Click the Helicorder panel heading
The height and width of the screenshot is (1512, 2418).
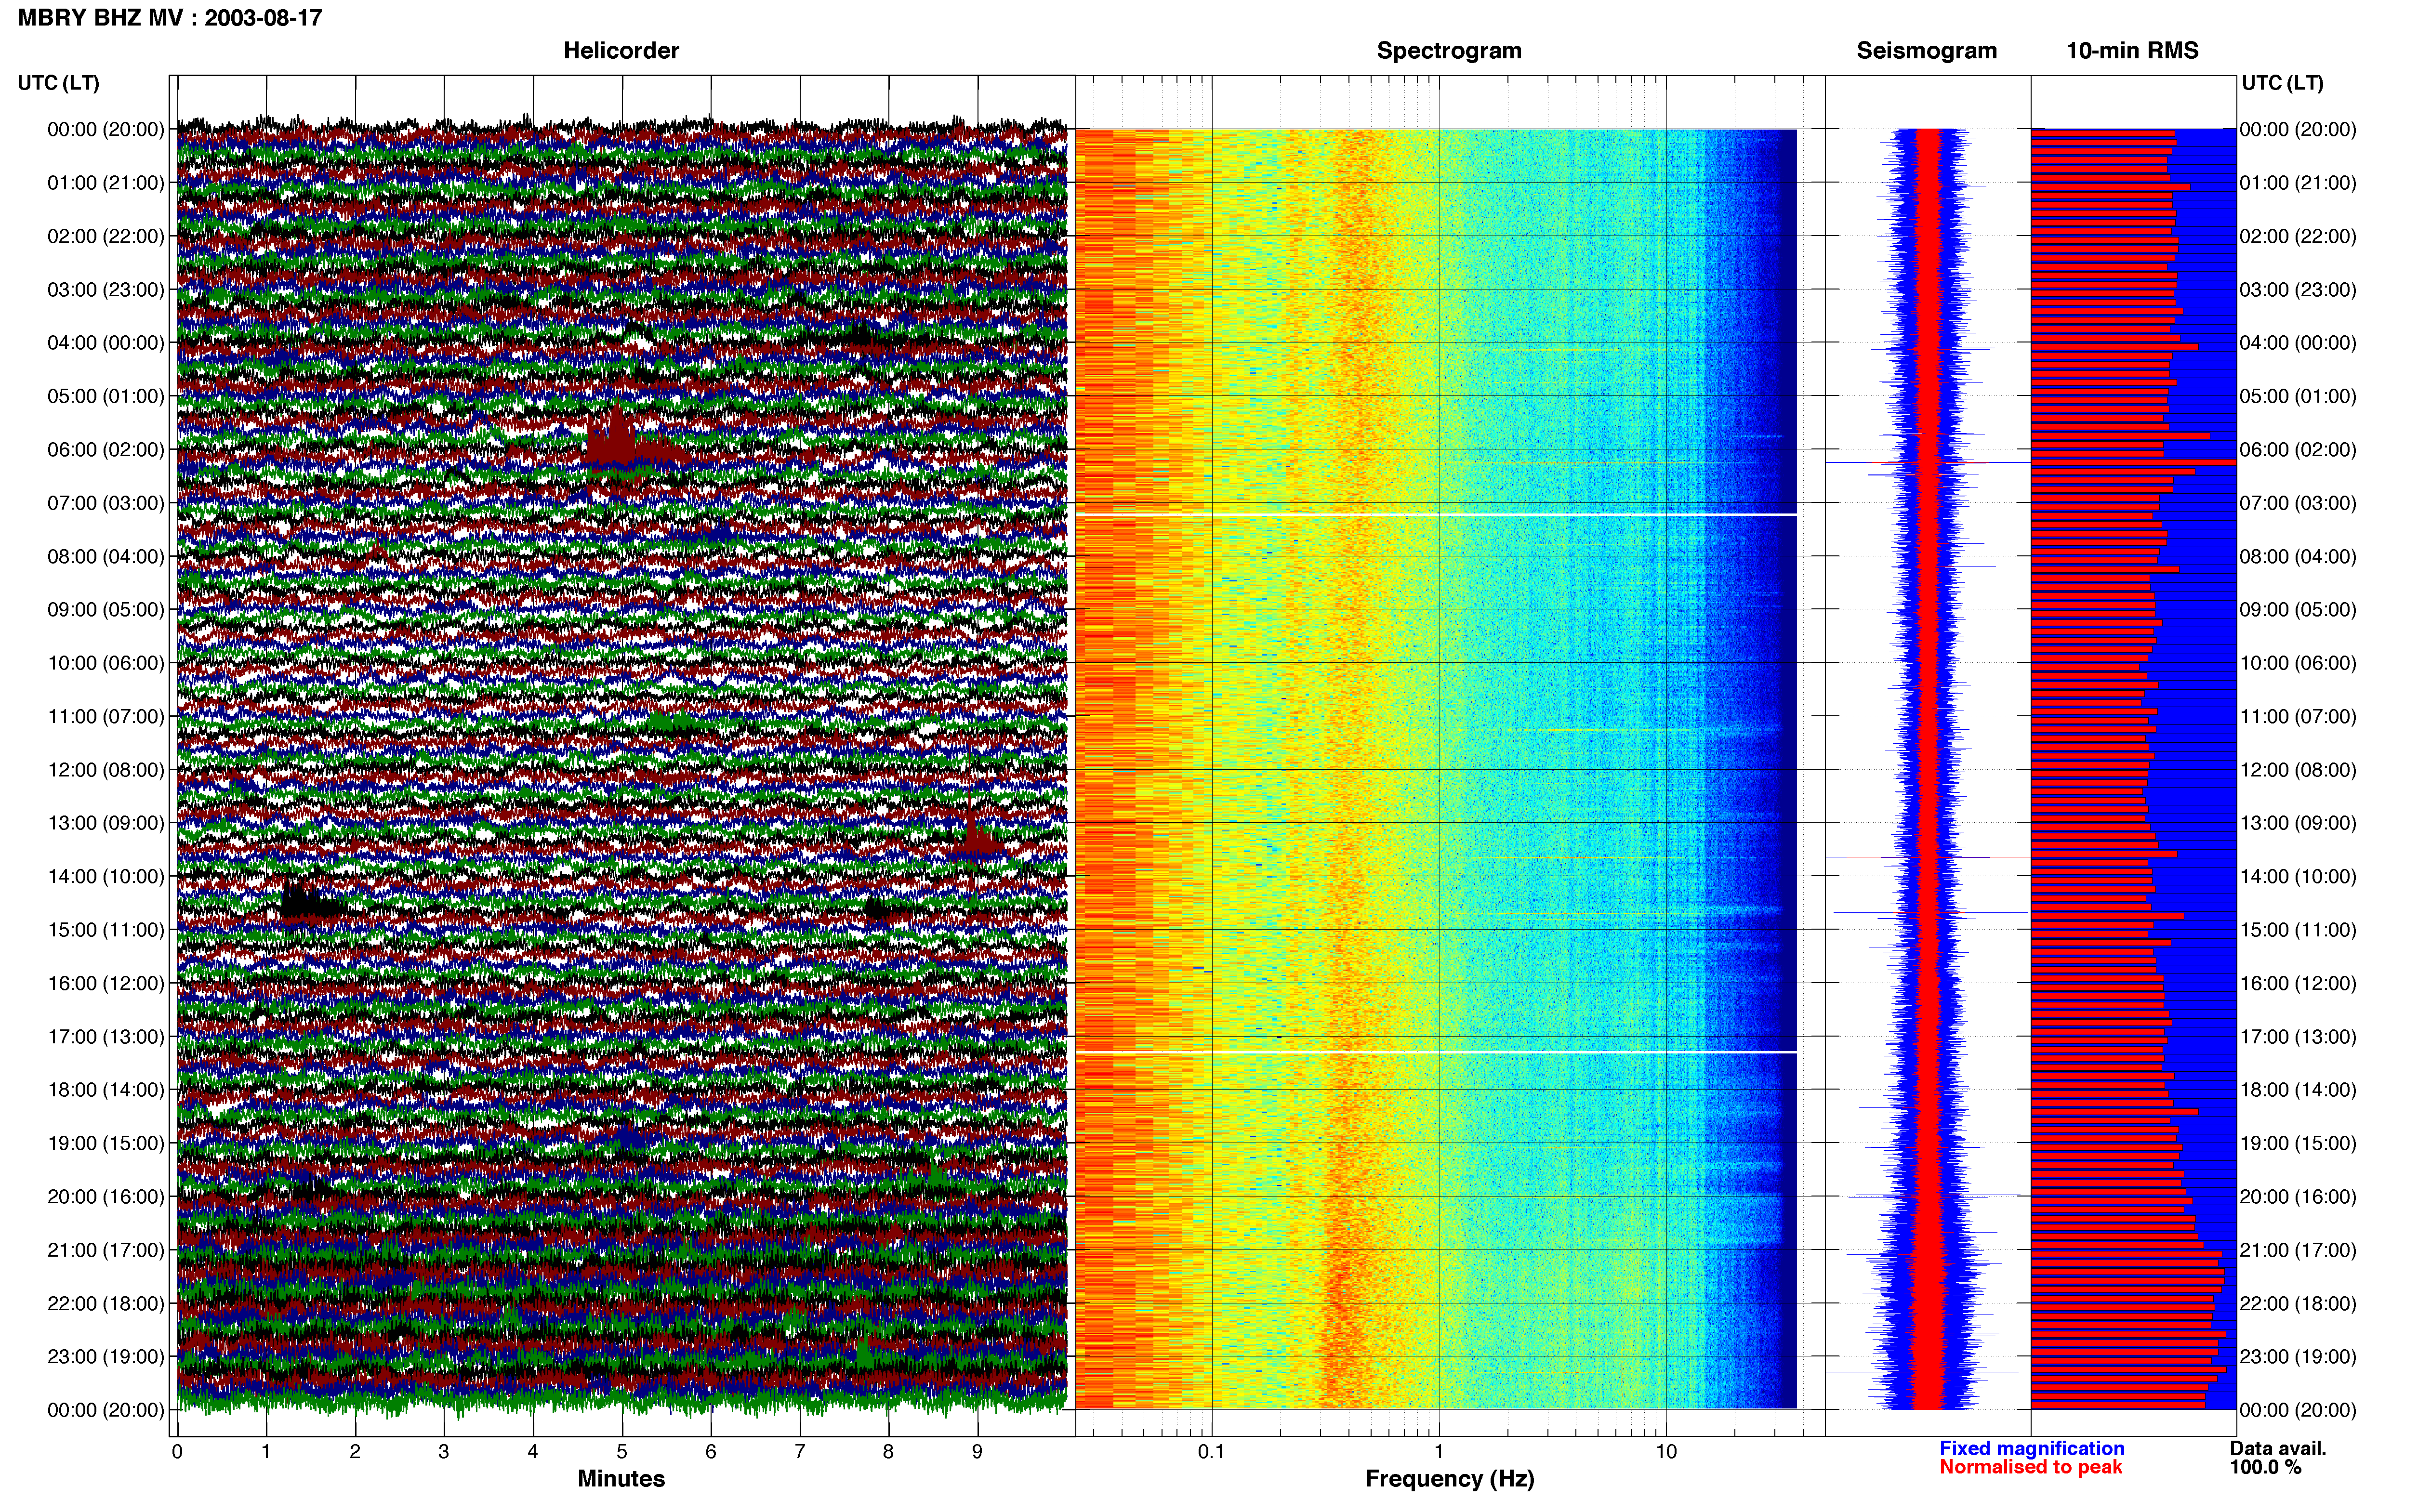[x=621, y=51]
